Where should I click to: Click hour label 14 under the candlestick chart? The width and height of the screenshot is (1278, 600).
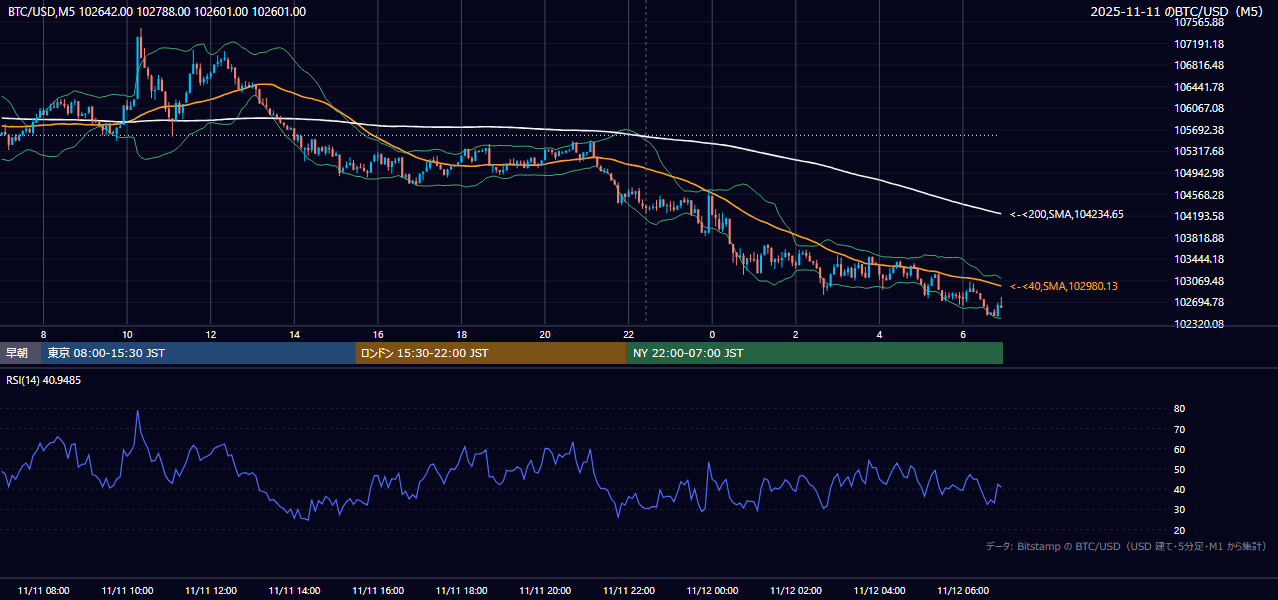click(294, 334)
